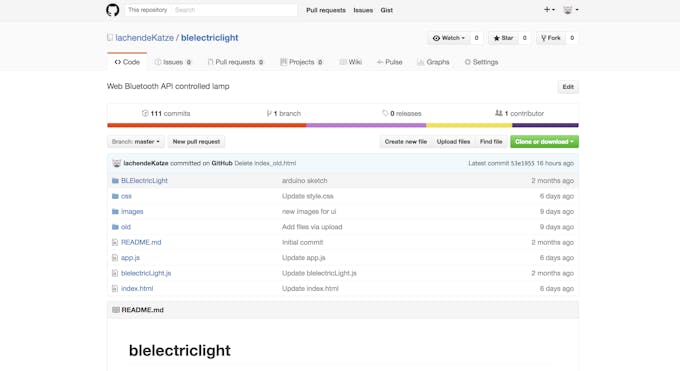Click the yellow language bar segment
The image size is (680, 371).
469,125
